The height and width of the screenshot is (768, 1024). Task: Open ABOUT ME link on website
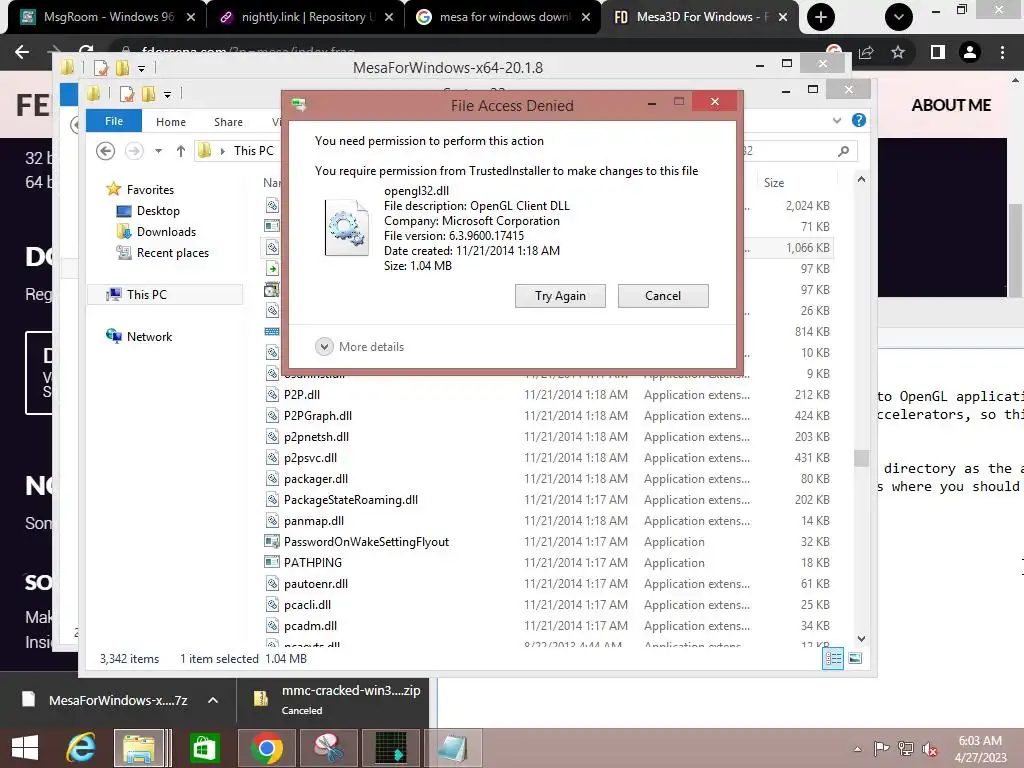951,105
